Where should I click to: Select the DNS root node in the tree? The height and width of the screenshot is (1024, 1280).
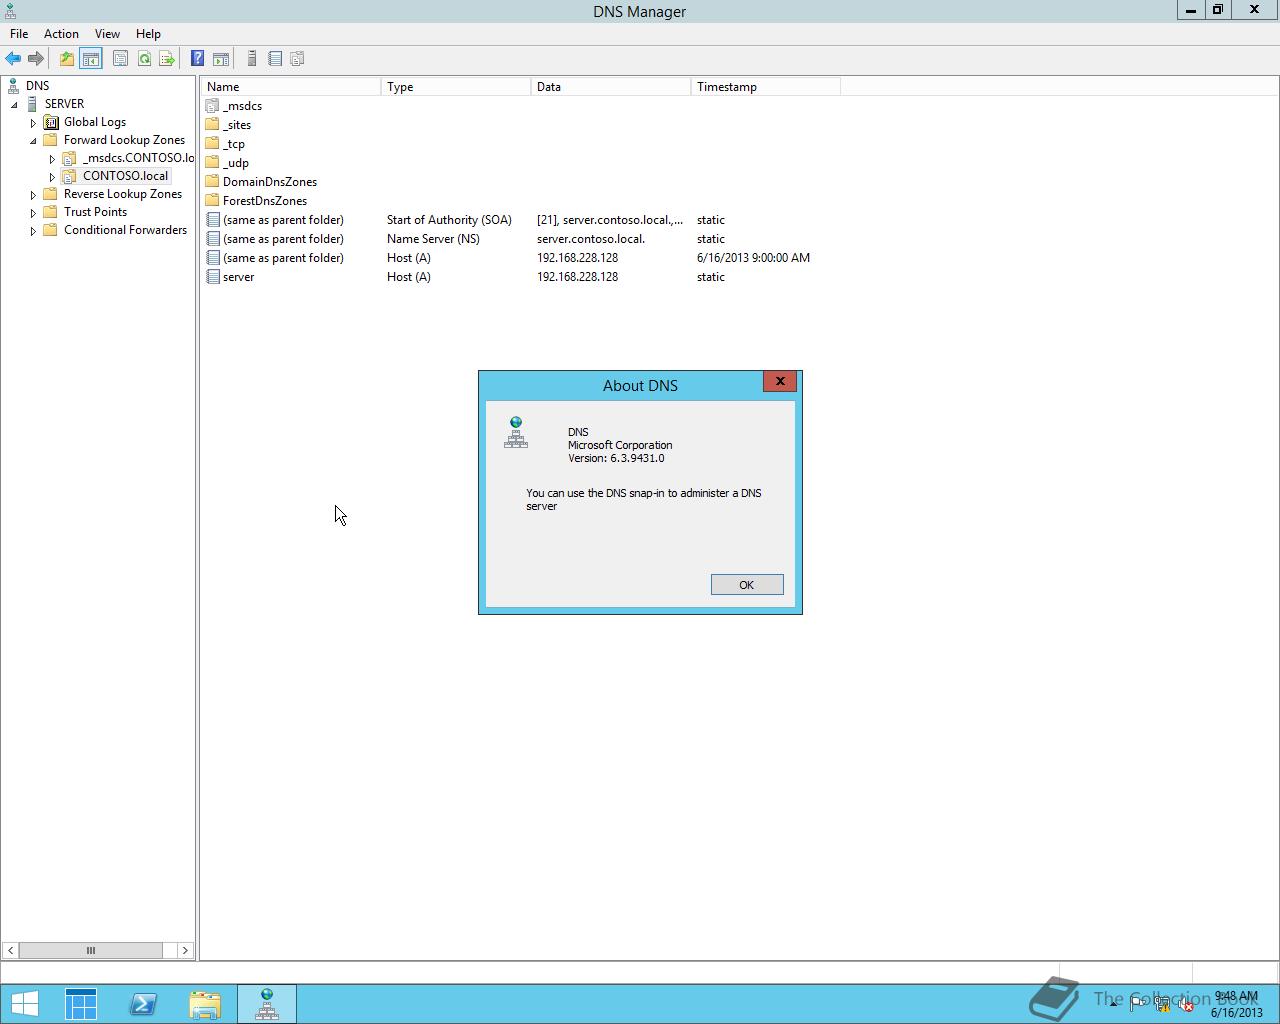(37, 86)
